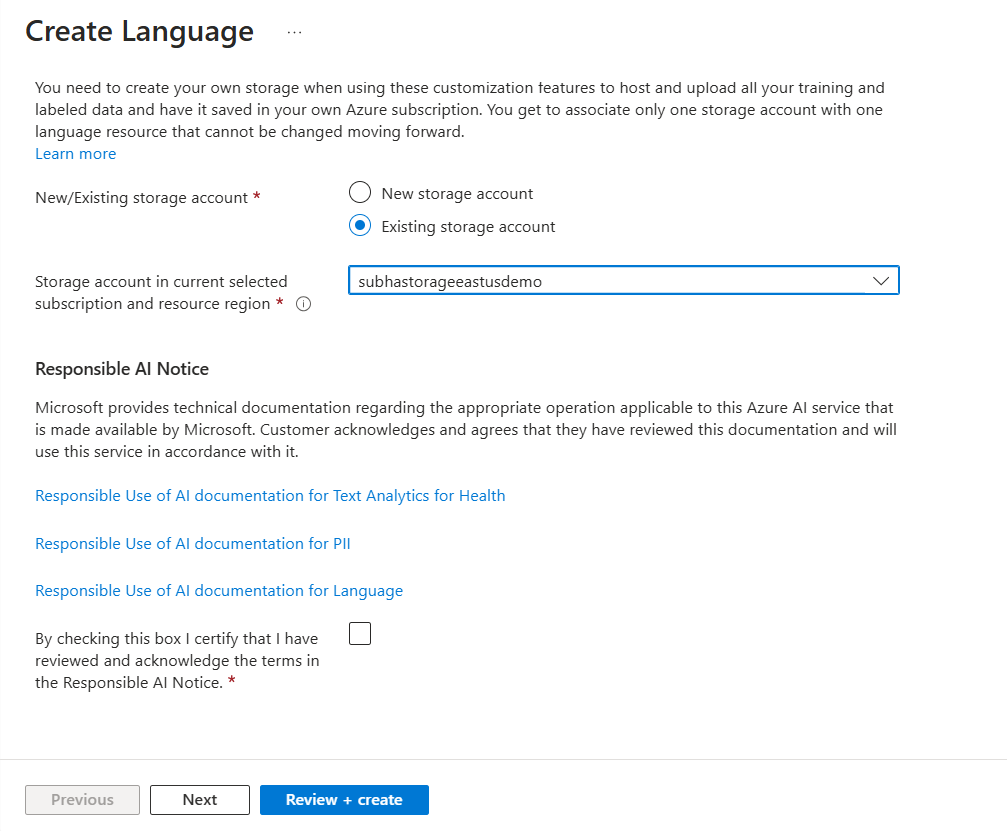Click the New storage account label text

457,194
